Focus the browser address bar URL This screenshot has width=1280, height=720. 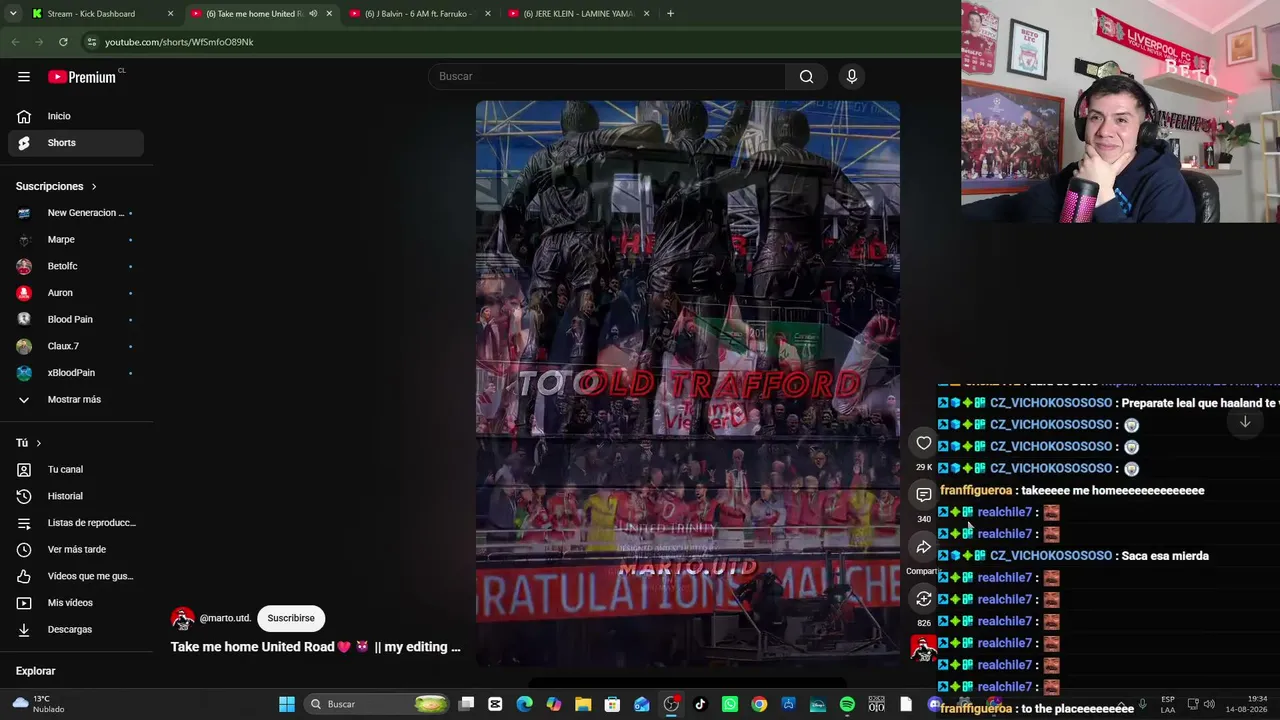point(179,42)
